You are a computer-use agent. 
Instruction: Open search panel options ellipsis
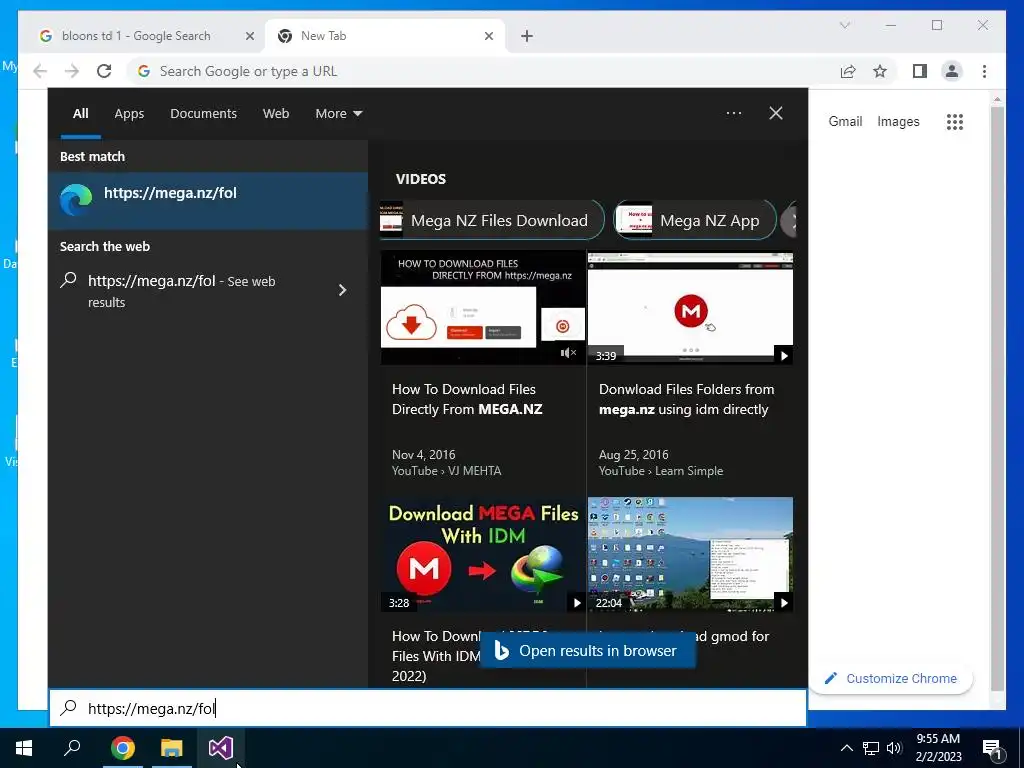click(734, 113)
